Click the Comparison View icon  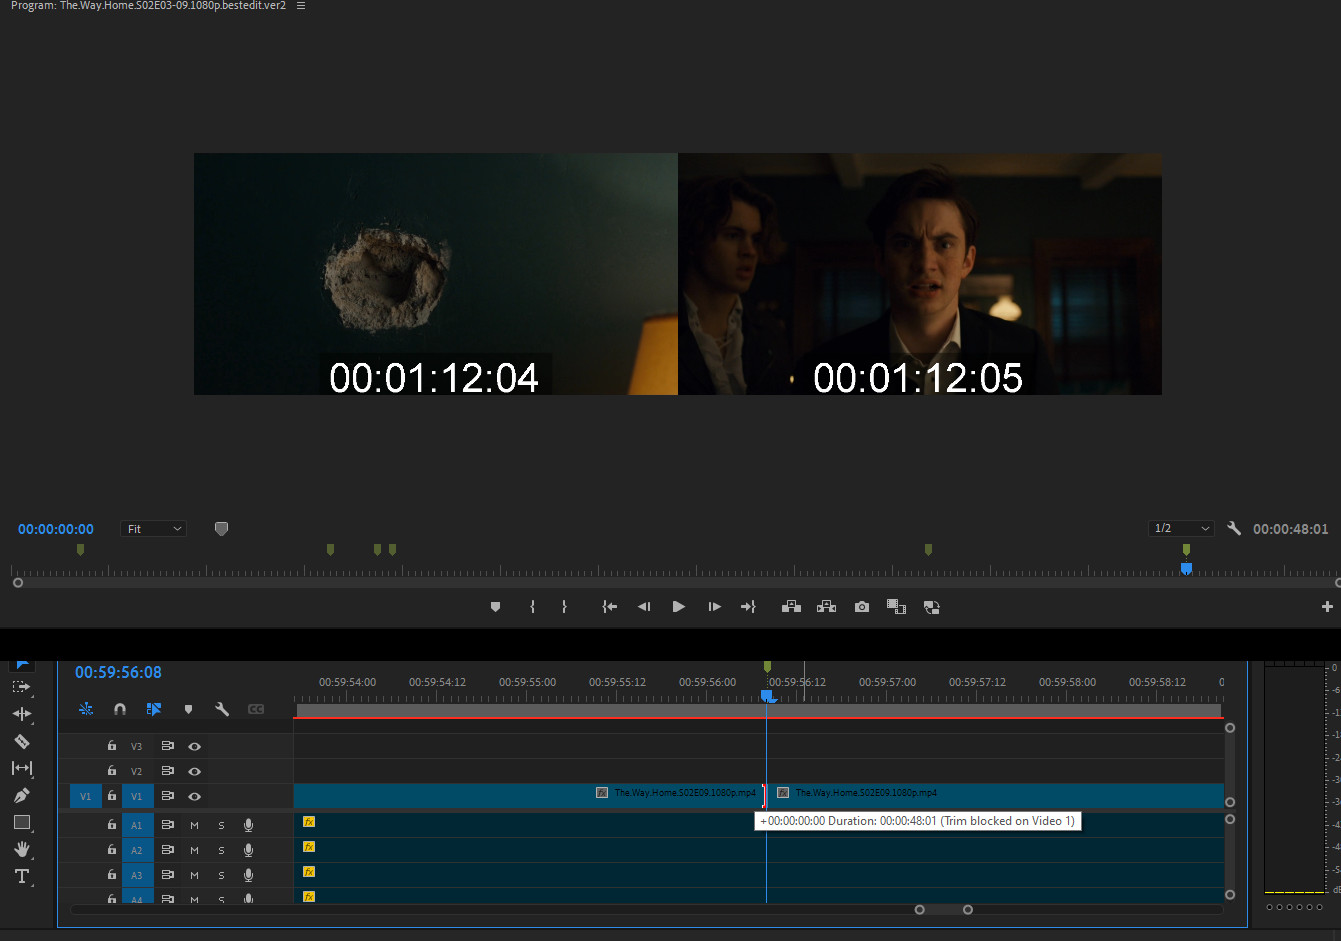pyautogui.click(x=896, y=607)
